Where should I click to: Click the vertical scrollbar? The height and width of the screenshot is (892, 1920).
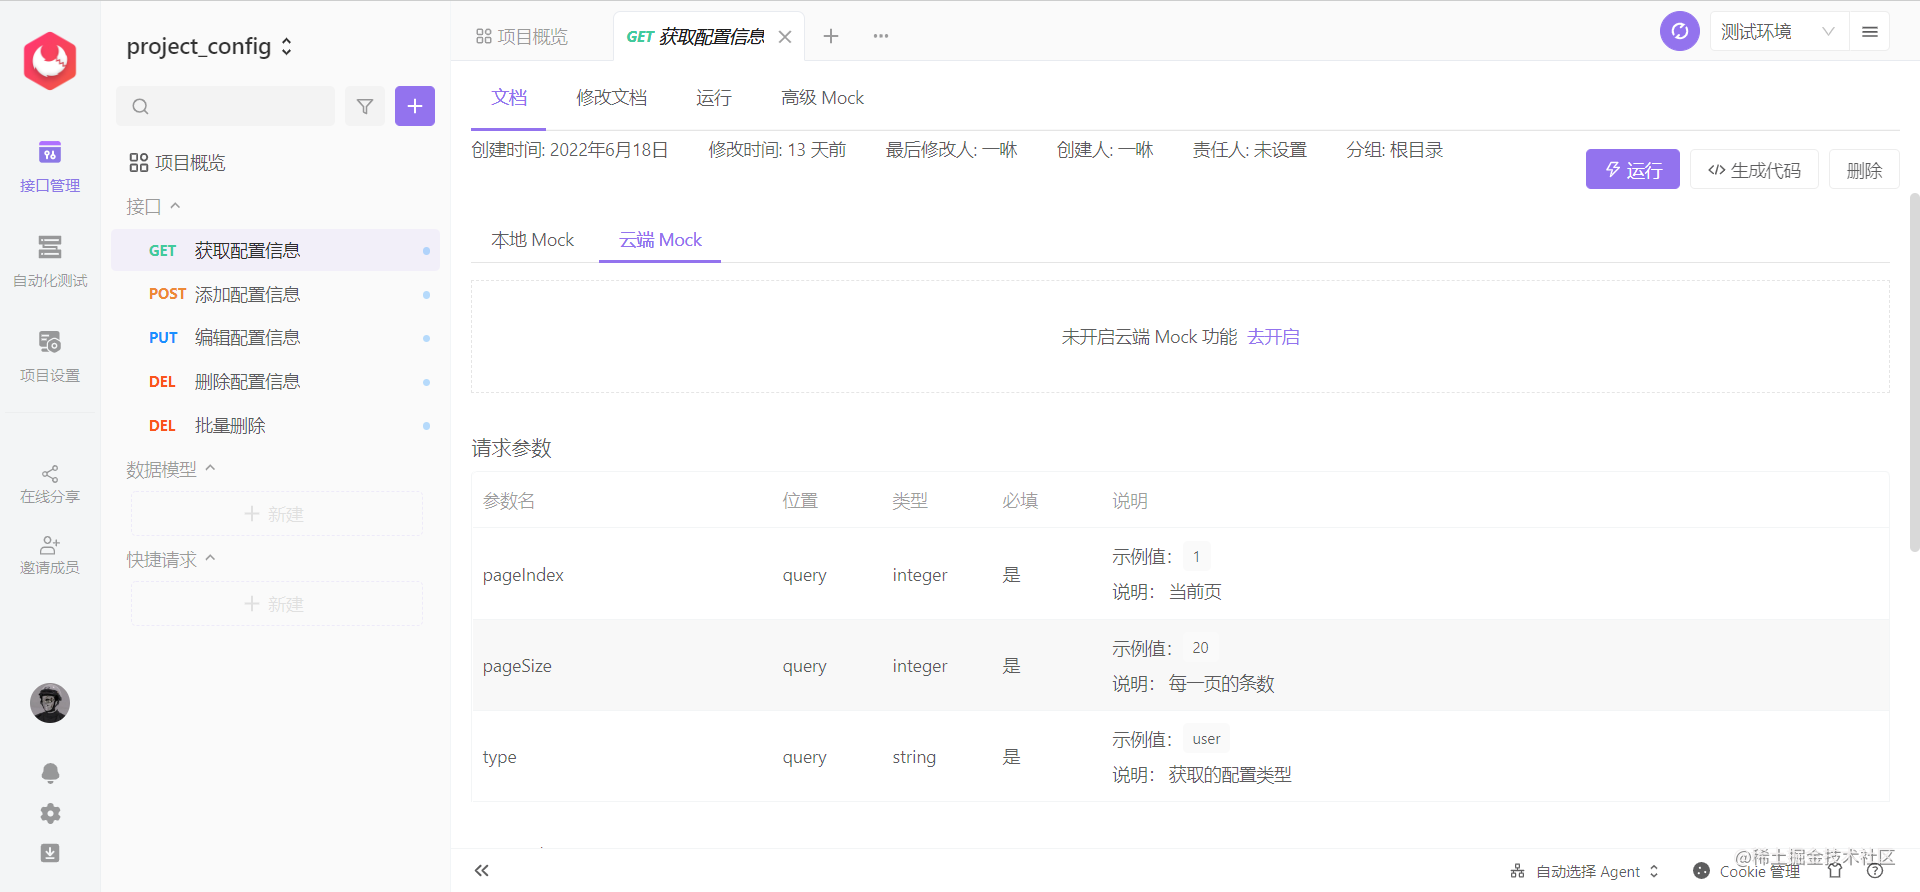tap(1914, 372)
